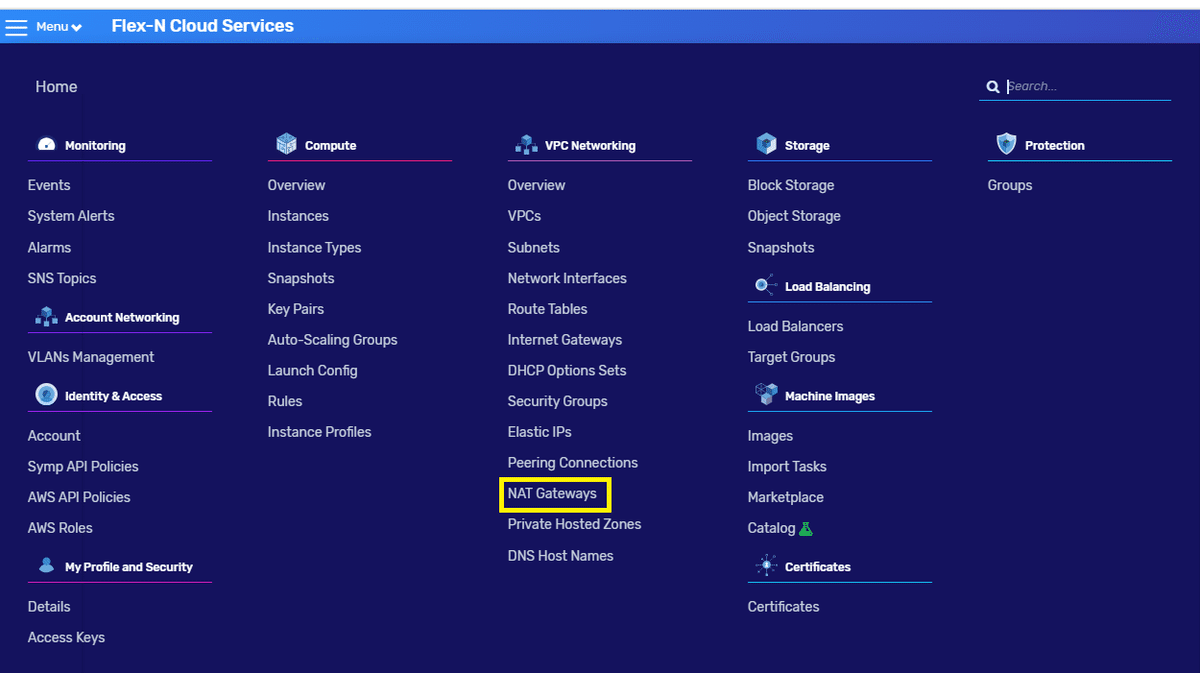Image resolution: width=1200 pixels, height=673 pixels.
Task: Click the Protection shield icon
Action: 1006,145
